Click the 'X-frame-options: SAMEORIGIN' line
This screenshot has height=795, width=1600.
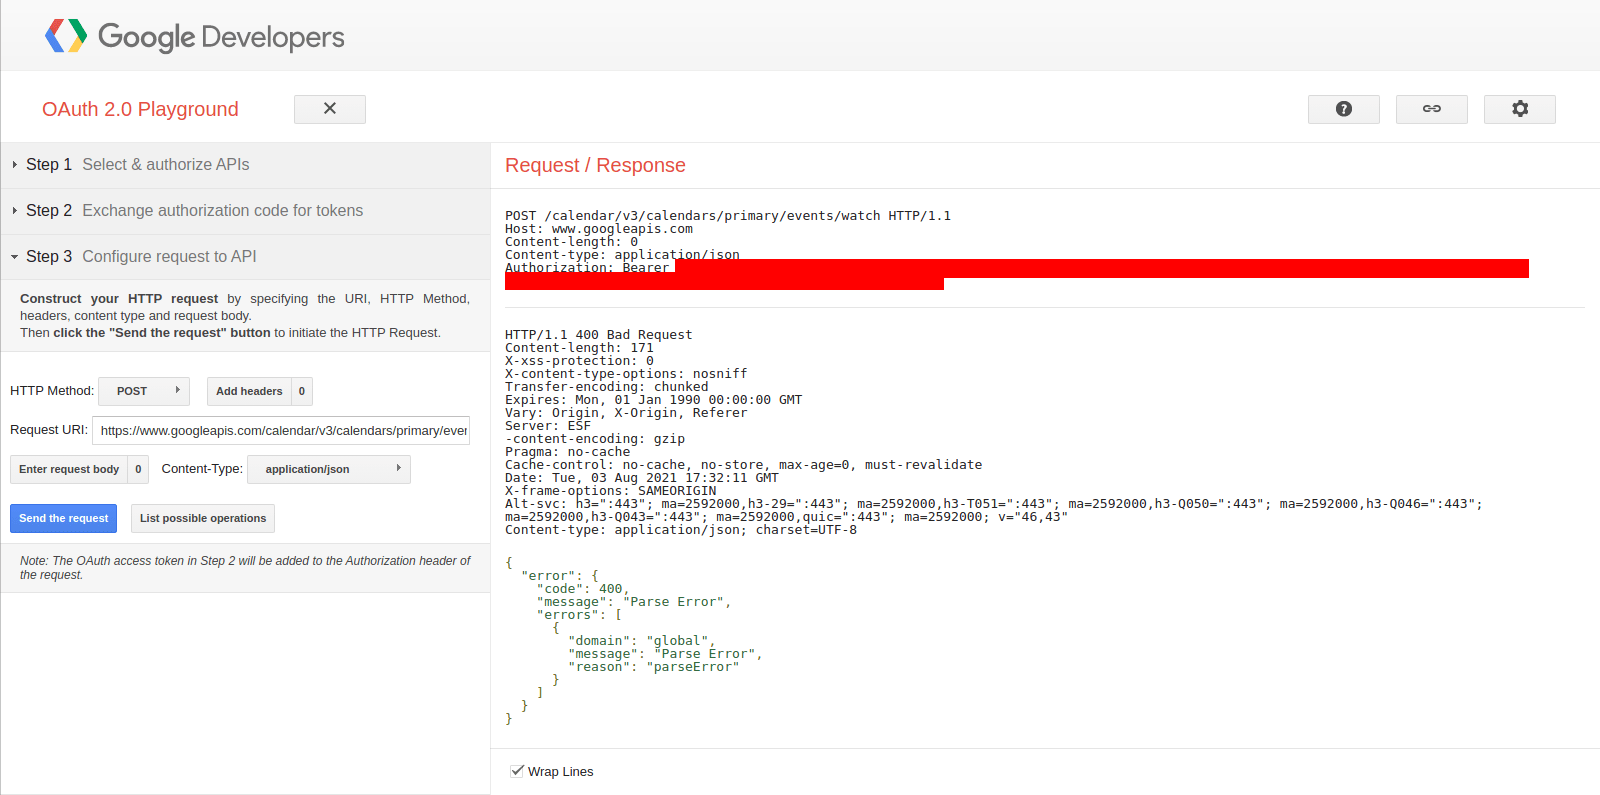610,491
